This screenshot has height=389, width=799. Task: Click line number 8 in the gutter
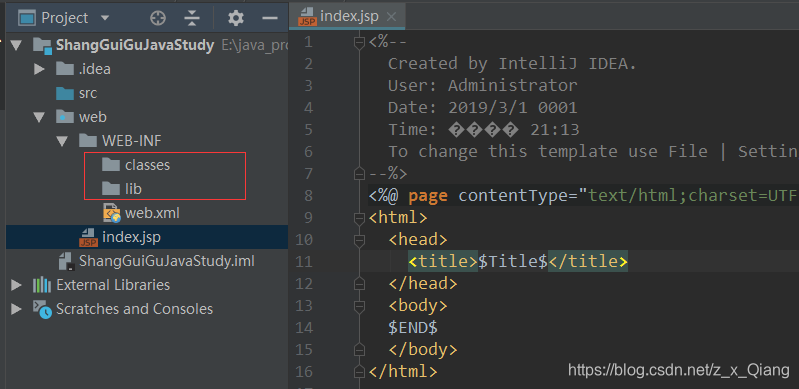(308, 196)
